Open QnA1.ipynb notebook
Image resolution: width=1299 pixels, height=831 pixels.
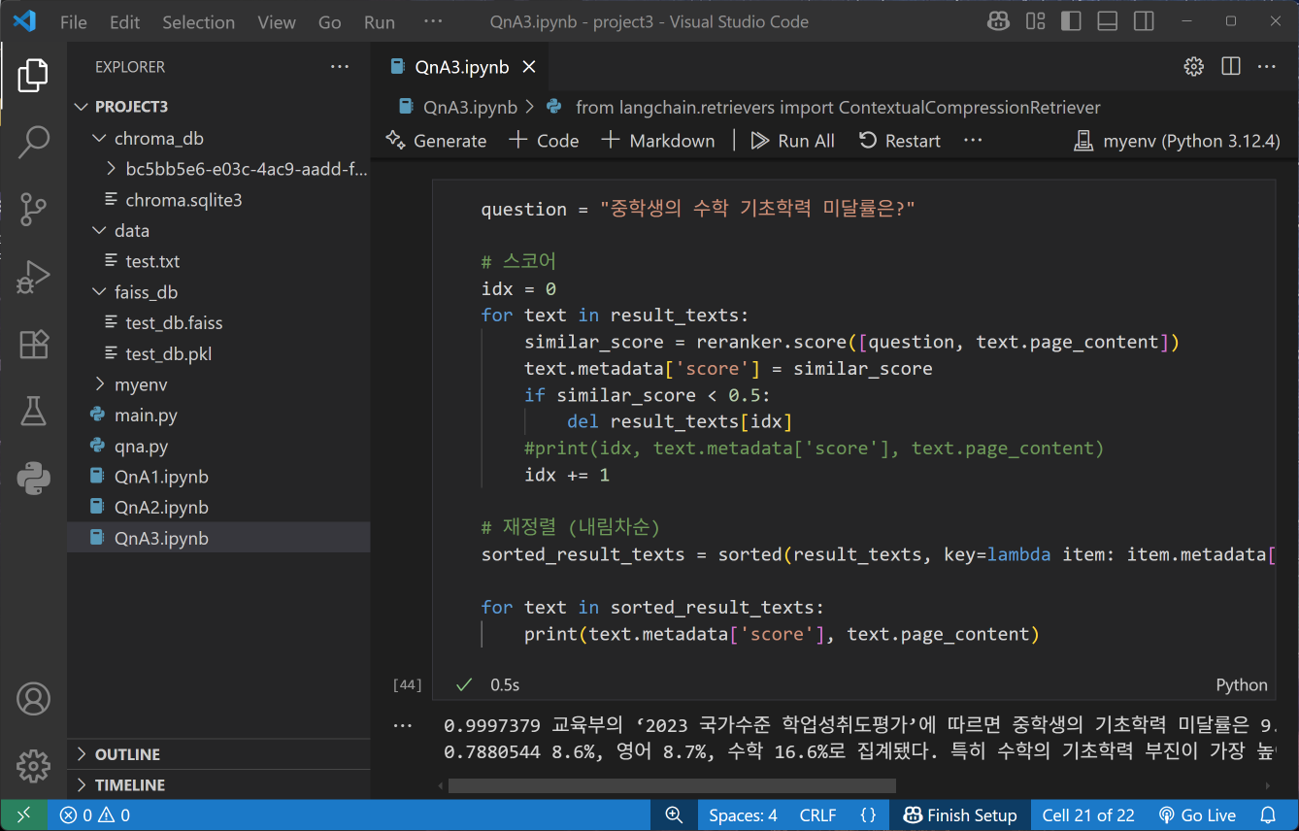click(x=219, y=477)
